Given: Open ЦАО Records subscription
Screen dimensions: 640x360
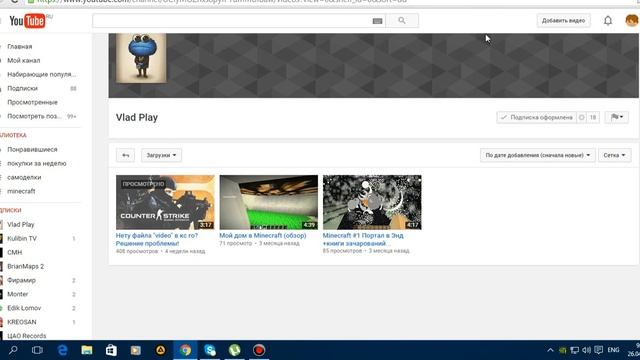Looking at the screenshot, I should pos(27,336).
